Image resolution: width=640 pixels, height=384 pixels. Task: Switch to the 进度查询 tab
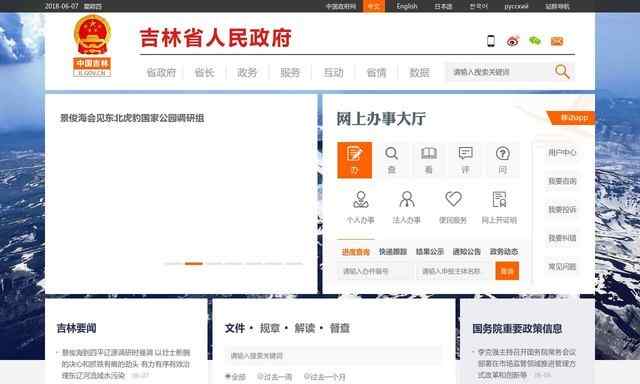(x=356, y=252)
